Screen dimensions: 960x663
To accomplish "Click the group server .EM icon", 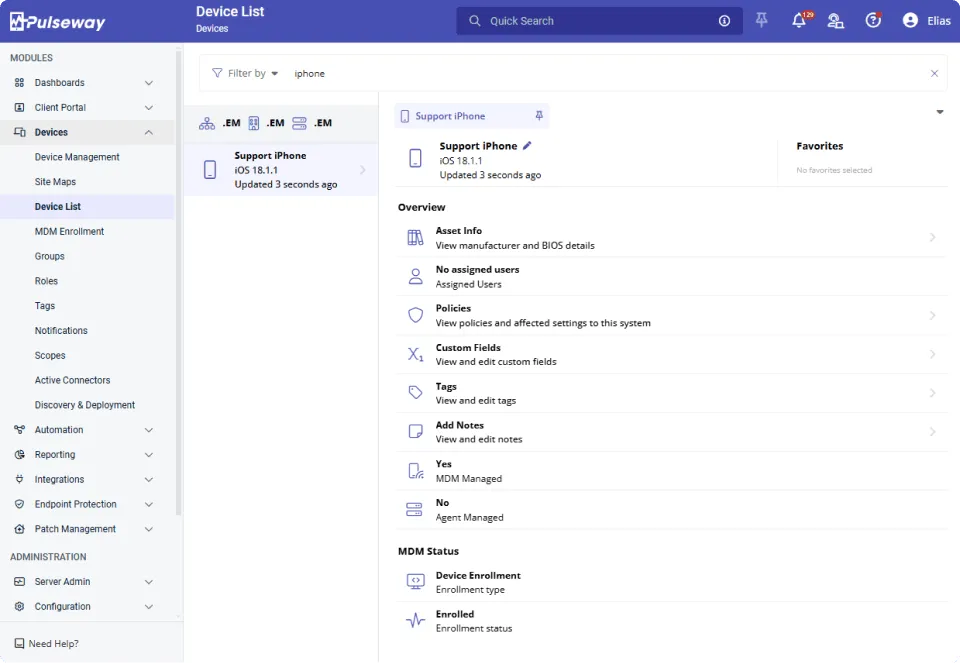I will [299, 123].
